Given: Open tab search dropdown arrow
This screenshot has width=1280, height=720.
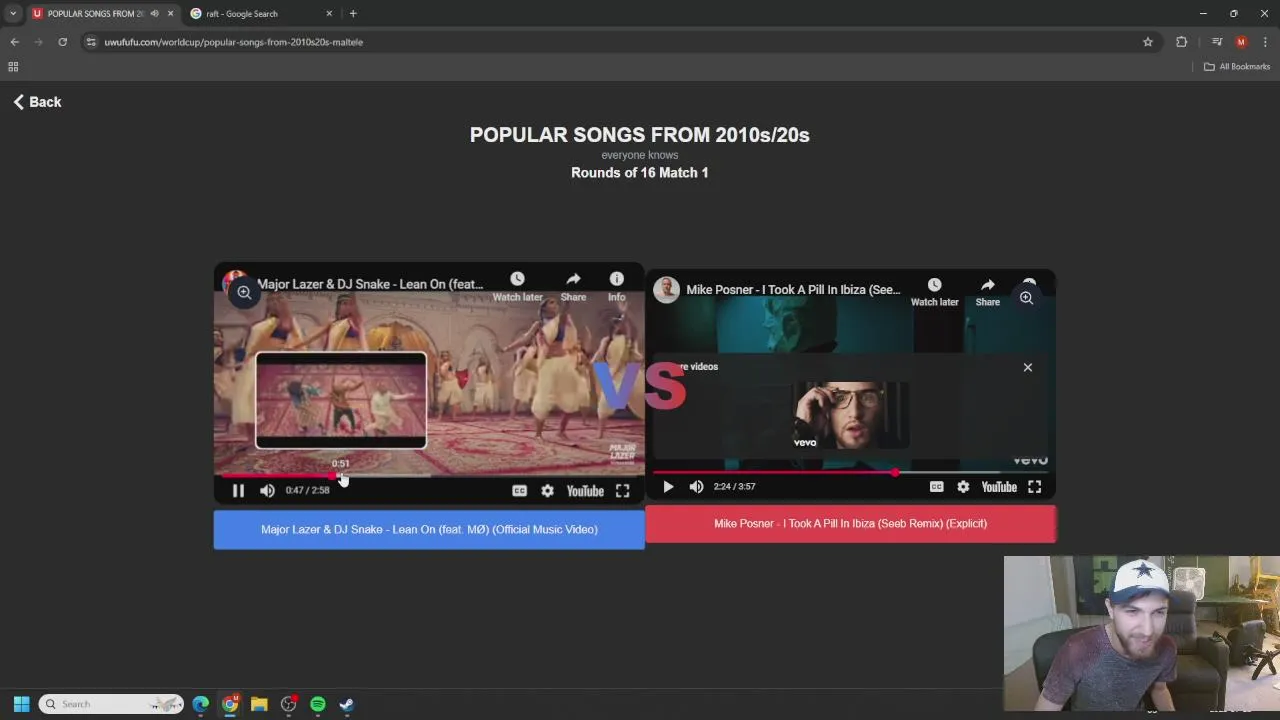Looking at the screenshot, I should tap(13, 14).
